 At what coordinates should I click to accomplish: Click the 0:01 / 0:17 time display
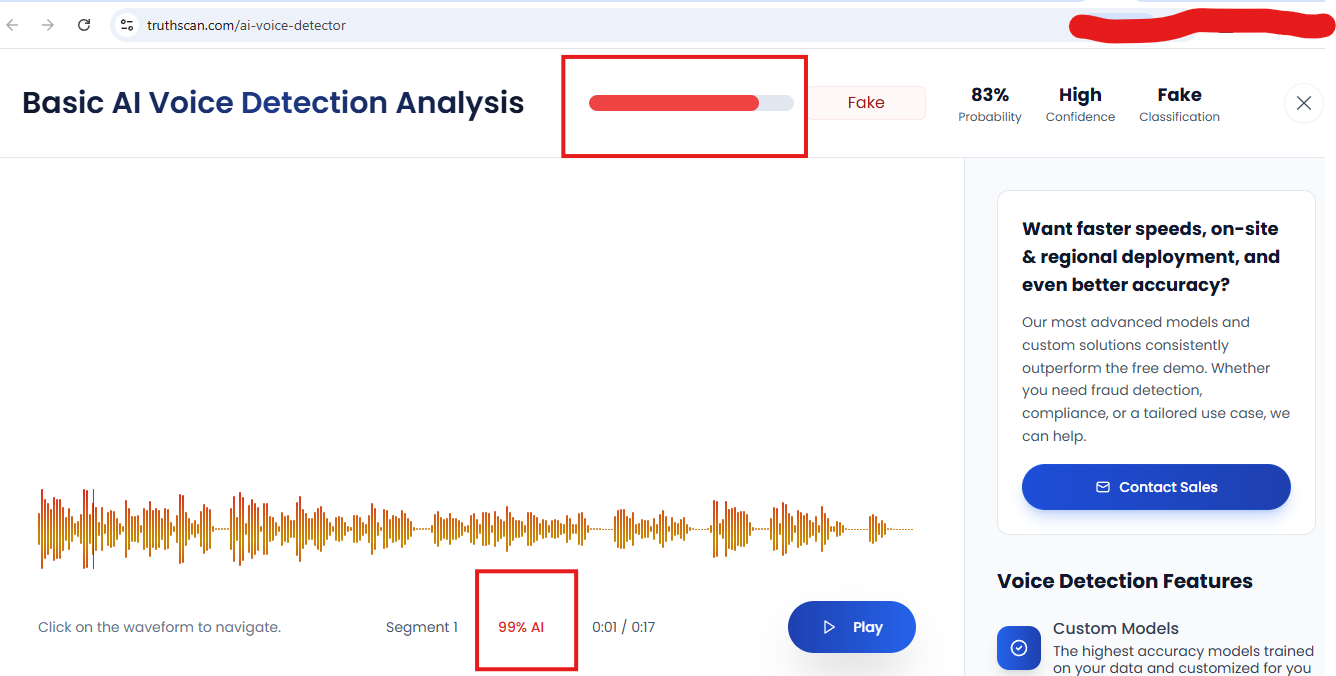tap(623, 627)
